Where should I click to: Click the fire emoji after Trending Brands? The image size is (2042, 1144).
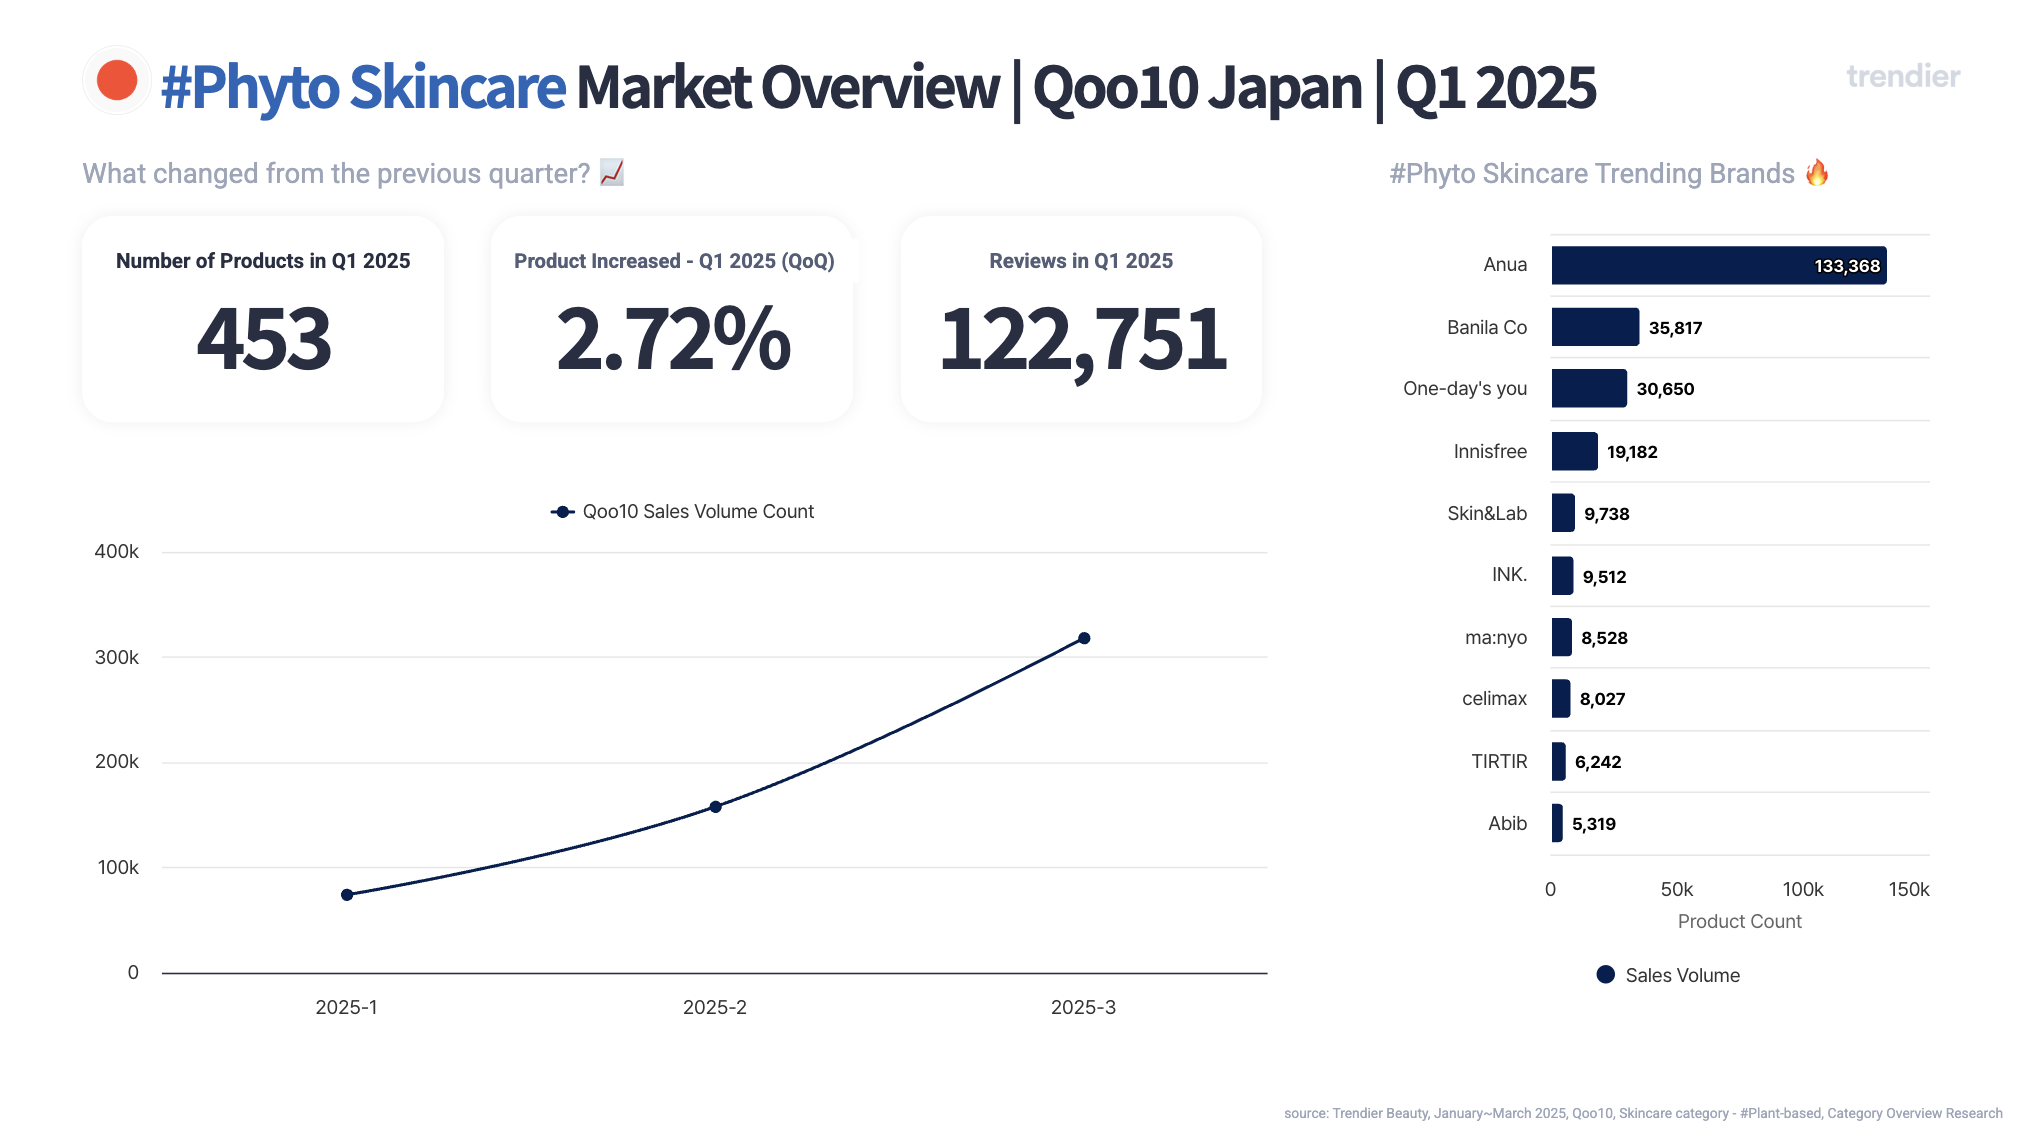pyautogui.click(x=1817, y=173)
